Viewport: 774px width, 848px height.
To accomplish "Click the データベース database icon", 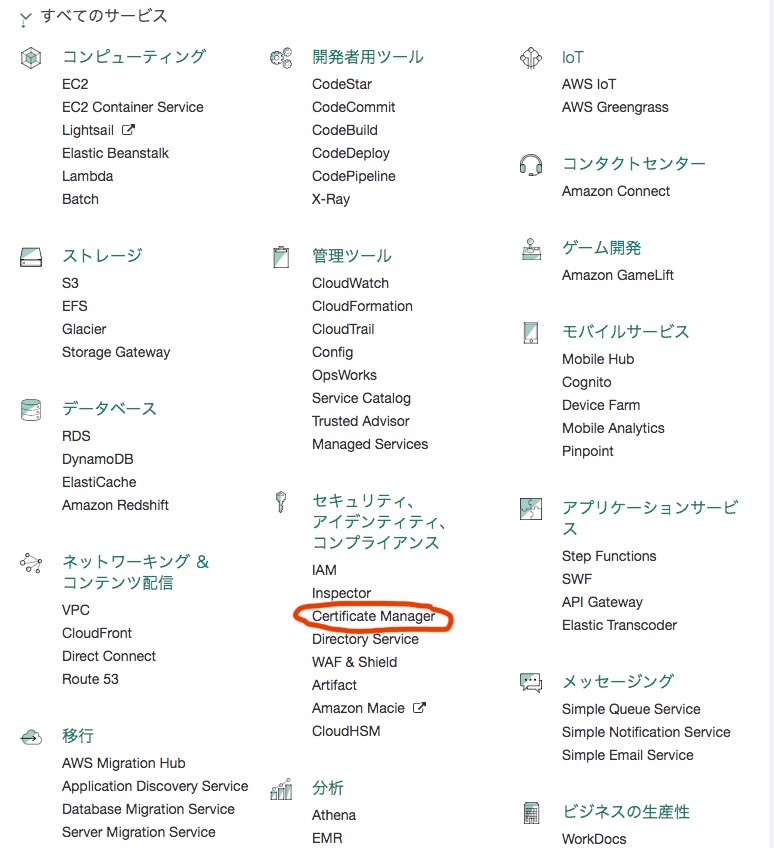I will tap(30, 409).
